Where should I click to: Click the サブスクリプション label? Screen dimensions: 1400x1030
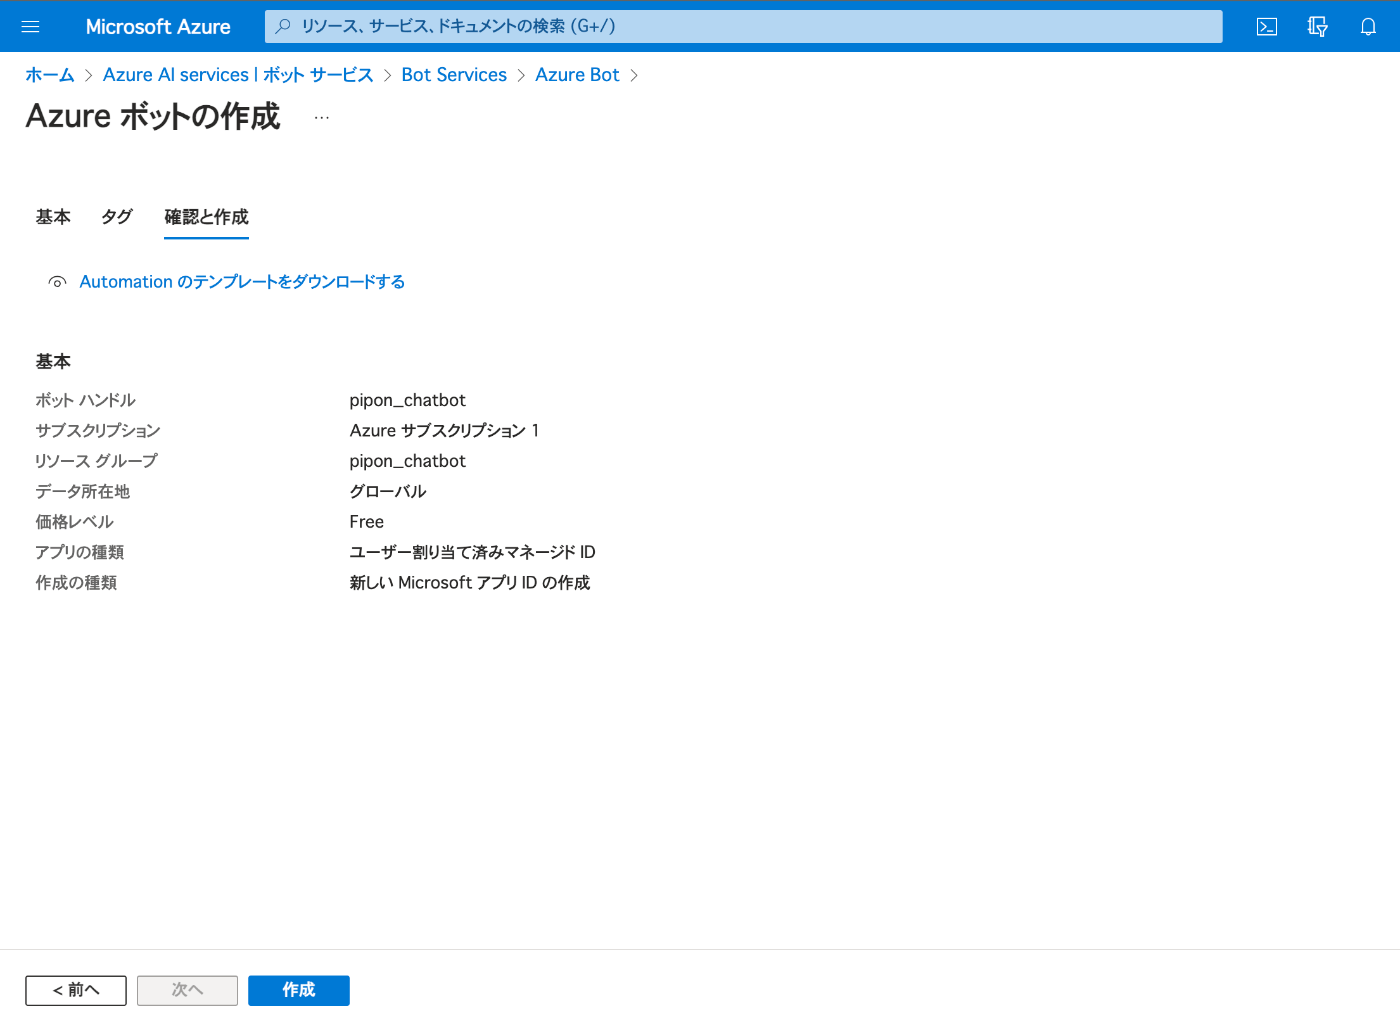[98, 430]
